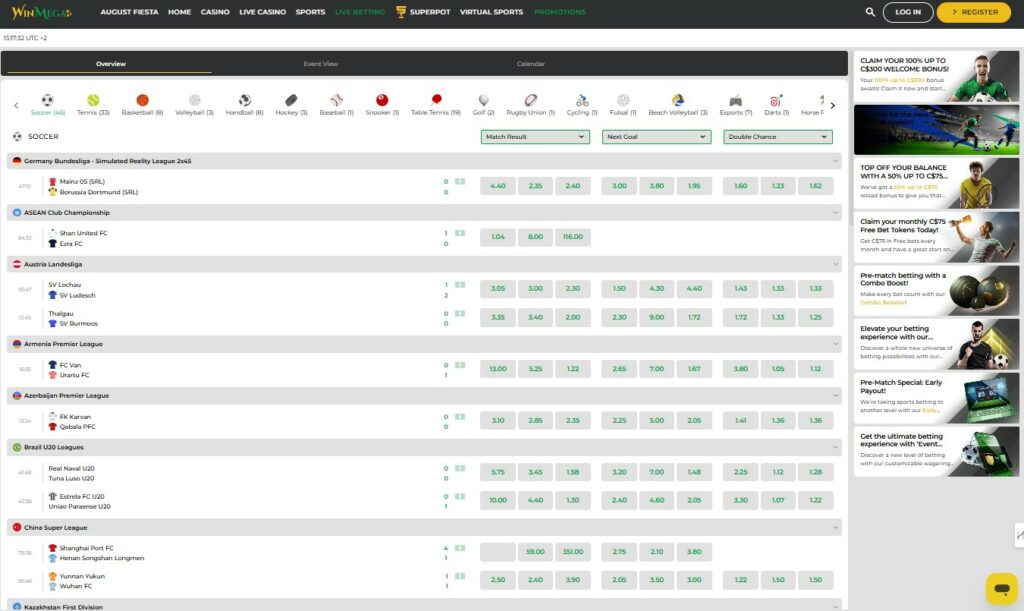Select the Basketball sport icon
This screenshot has width=1024, height=611.
coord(142,100)
